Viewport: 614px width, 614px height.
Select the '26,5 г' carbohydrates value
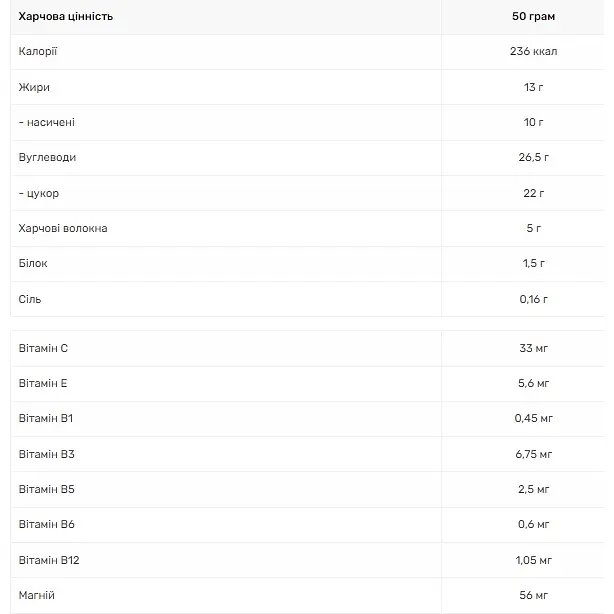point(533,157)
